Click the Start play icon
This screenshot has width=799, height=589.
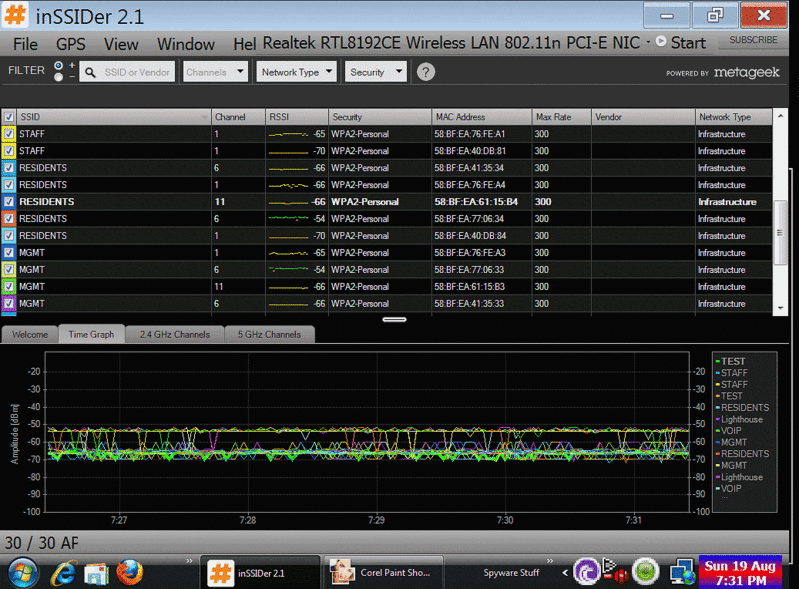pyautogui.click(x=660, y=41)
